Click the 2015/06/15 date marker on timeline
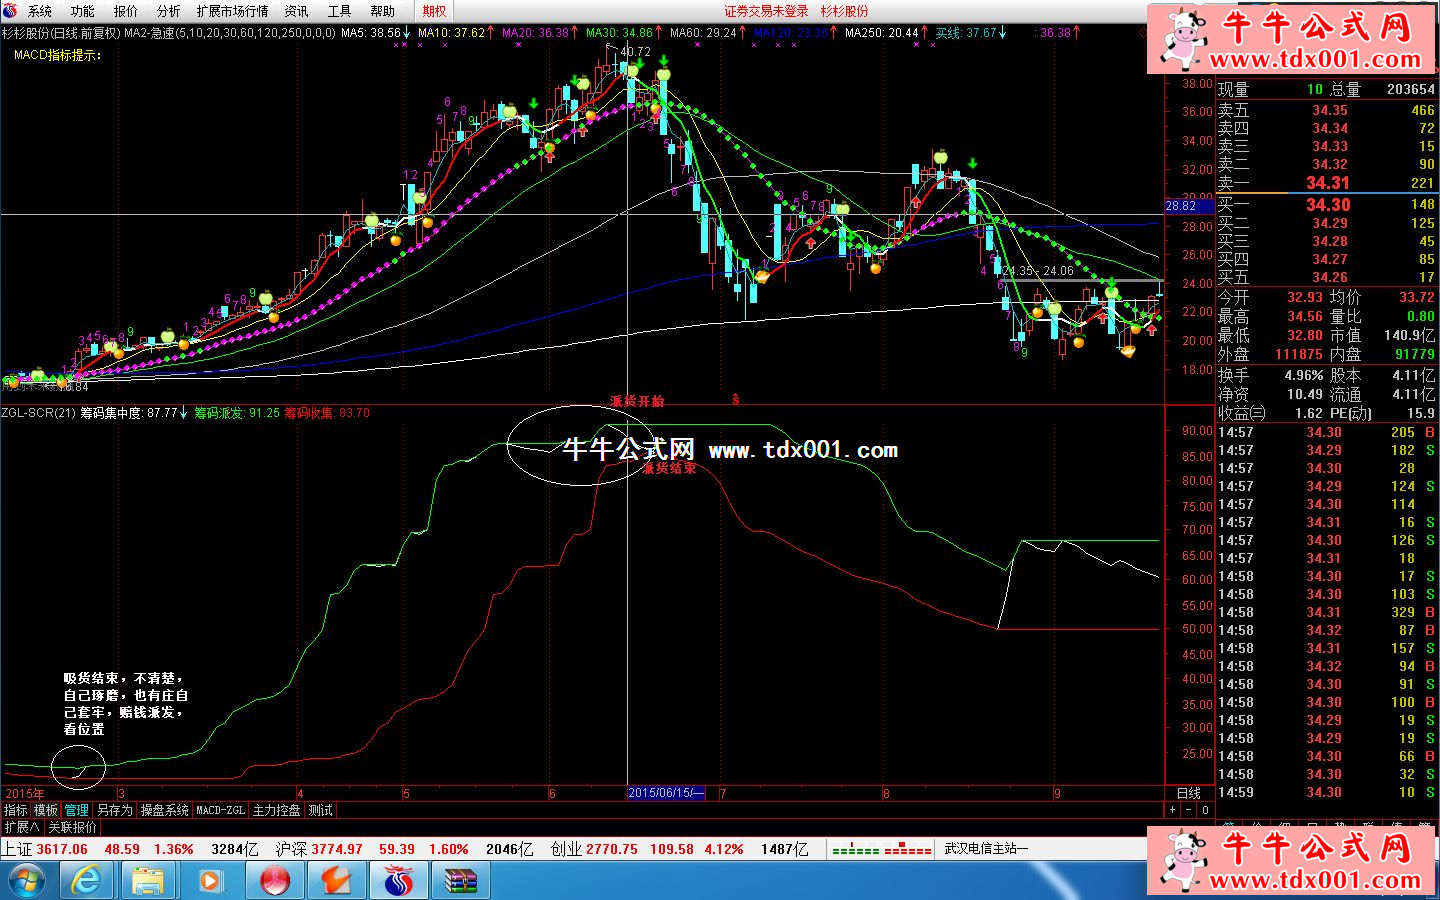Viewport: 1440px width, 900px height. (x=666, y=793)
